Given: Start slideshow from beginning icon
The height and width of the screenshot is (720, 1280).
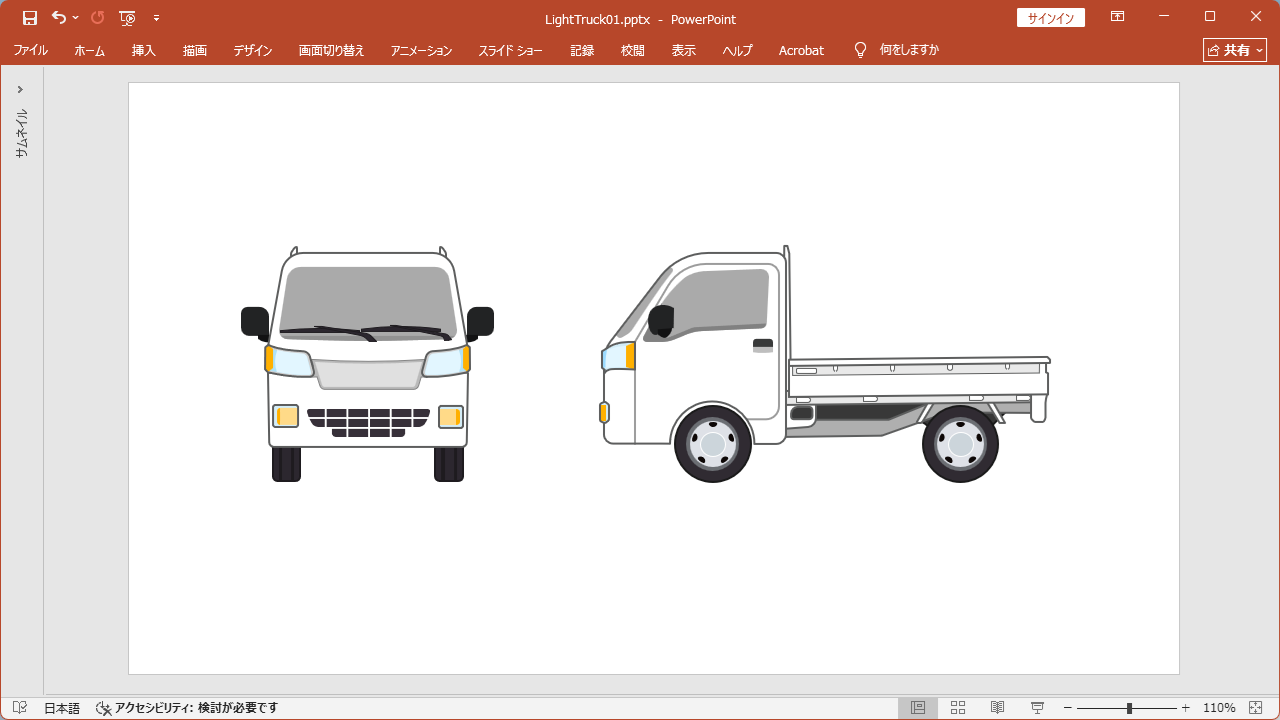Looking at the screenshot, I should [127, 18].
